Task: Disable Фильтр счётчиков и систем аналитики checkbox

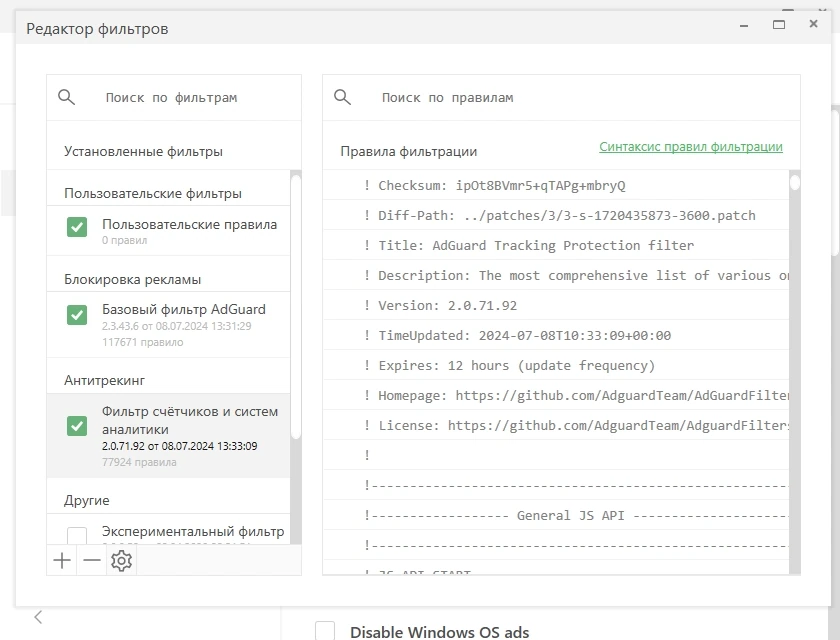Action: pyautogui.click(x=77, y=426)
